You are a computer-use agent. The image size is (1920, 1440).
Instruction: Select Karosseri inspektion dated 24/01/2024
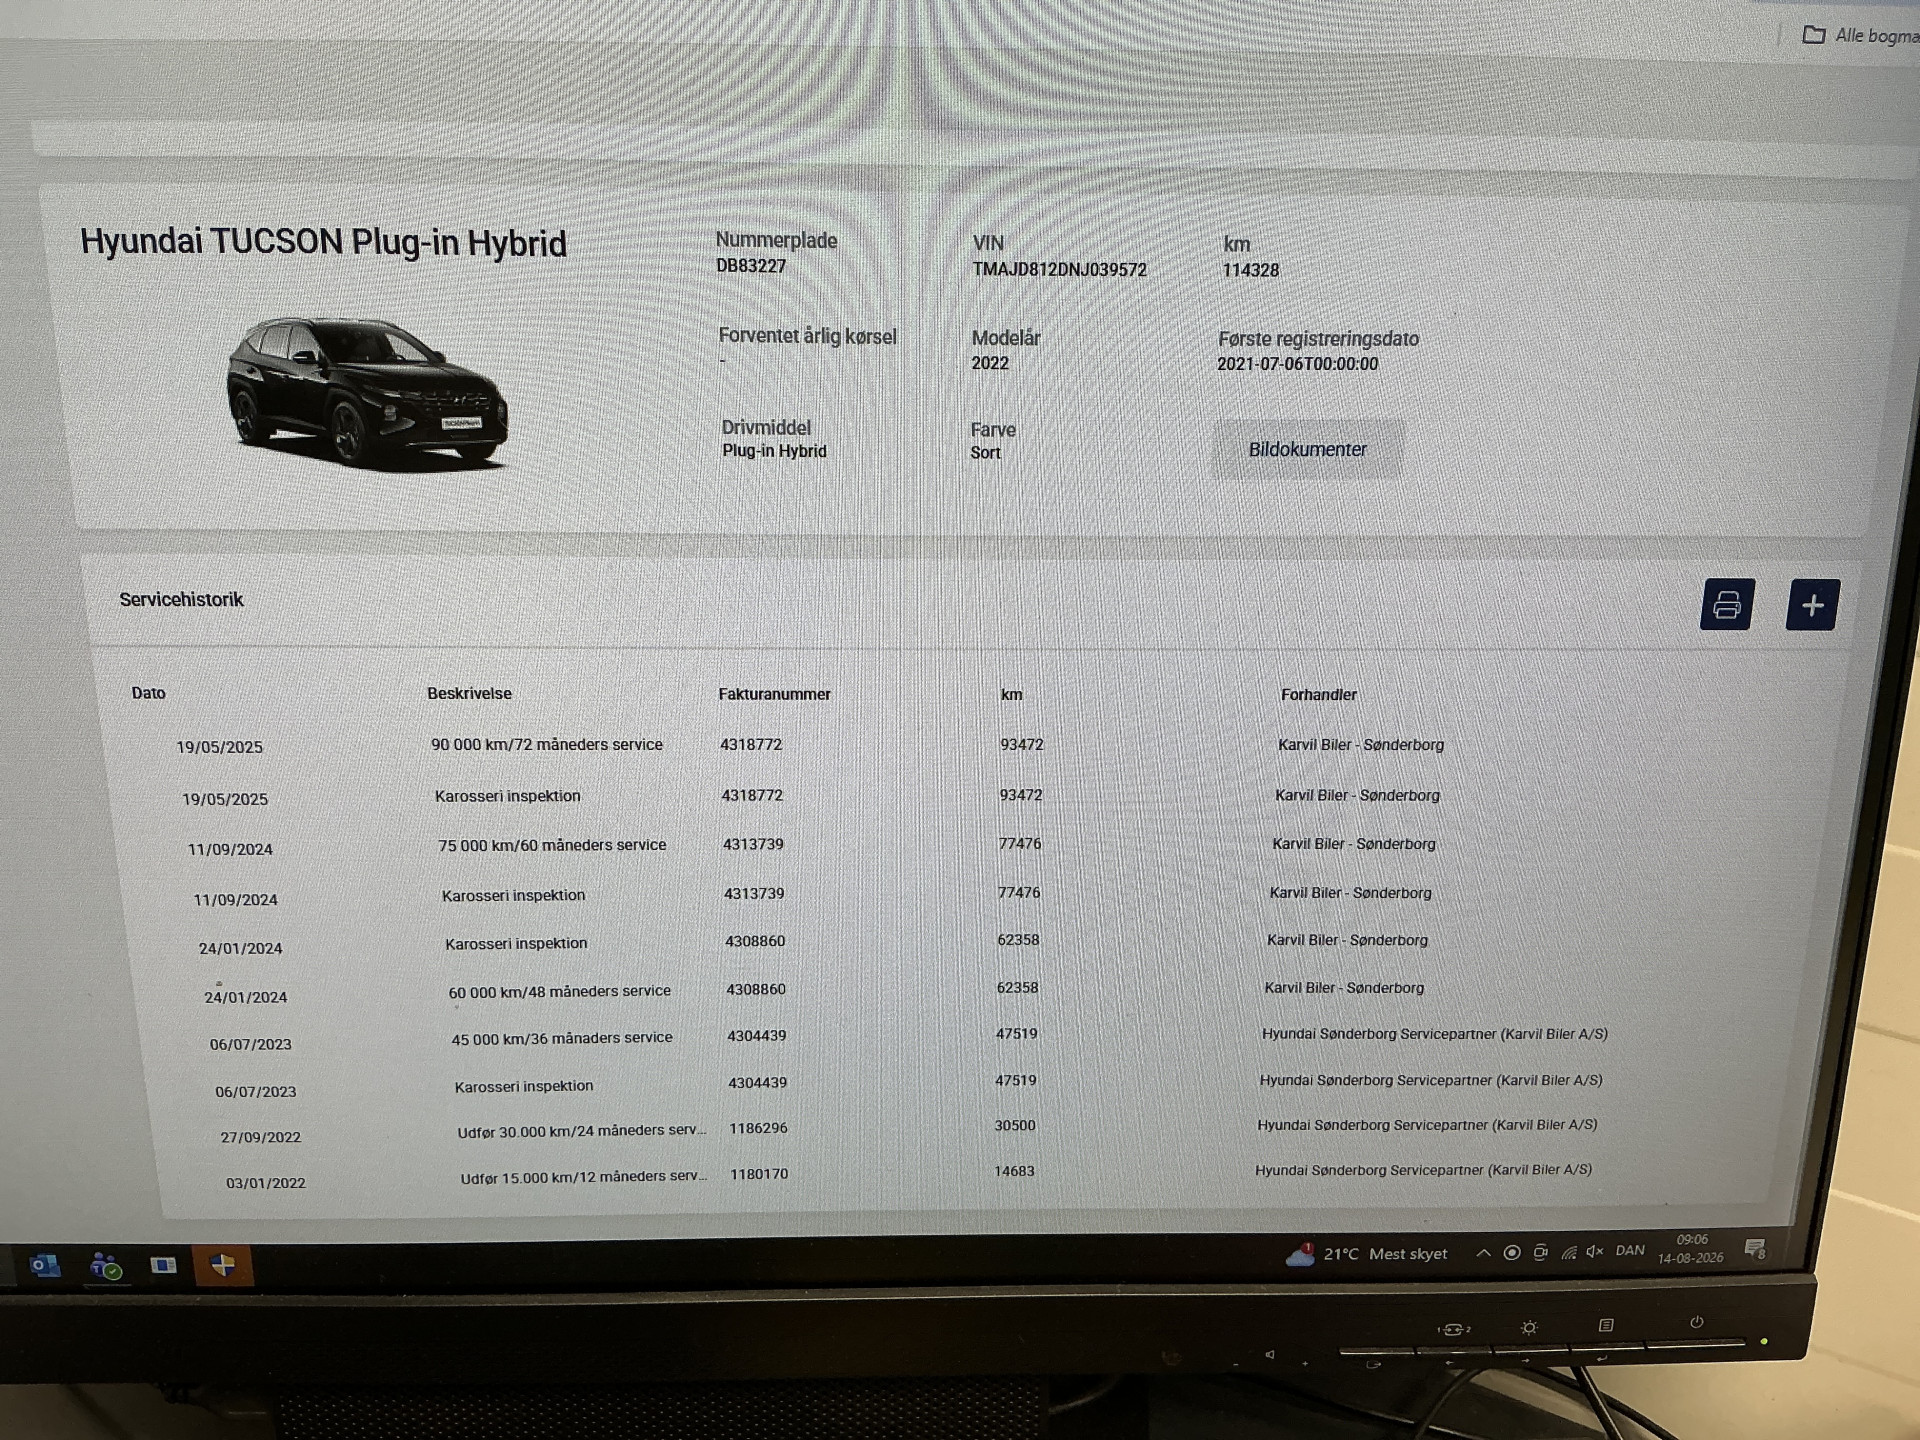[x=516, y=943]
